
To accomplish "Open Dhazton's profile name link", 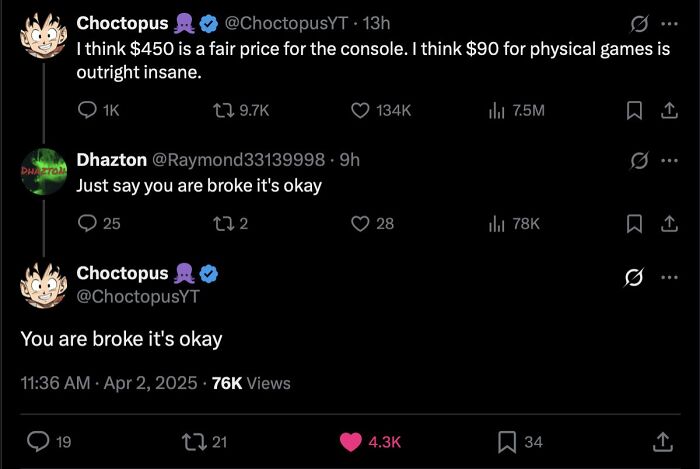I will click(110, 160).
